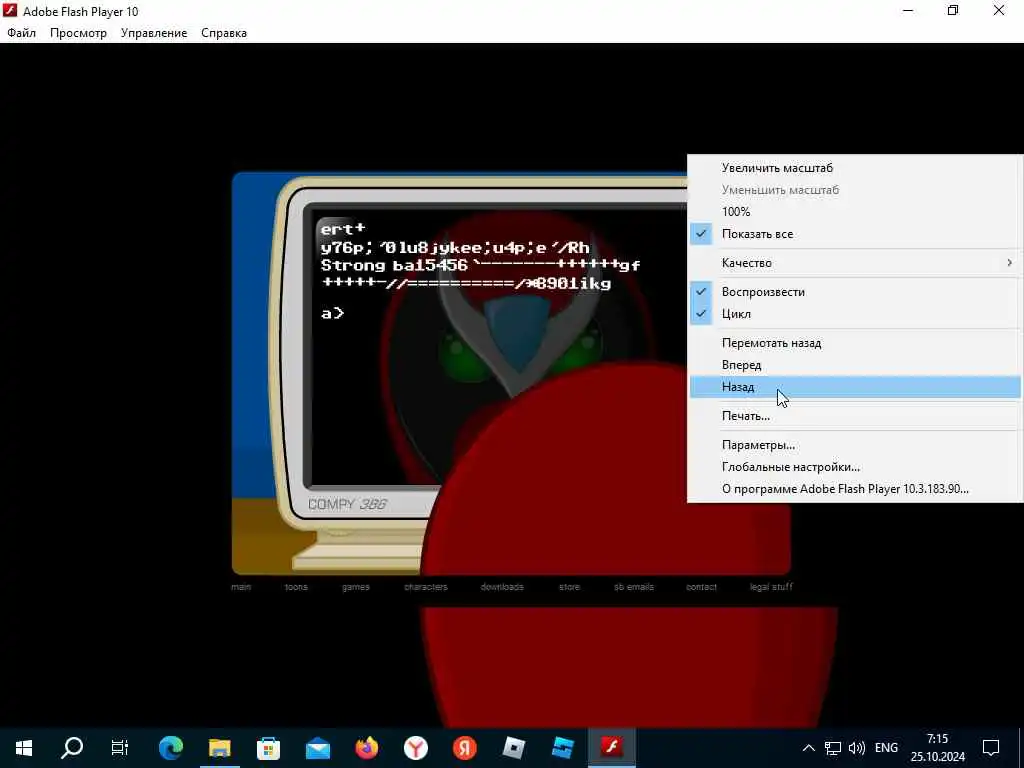This screenshot has width=1024, height=768.
Task: Toggle the Воспроизвести checked option
Action: 856,292
